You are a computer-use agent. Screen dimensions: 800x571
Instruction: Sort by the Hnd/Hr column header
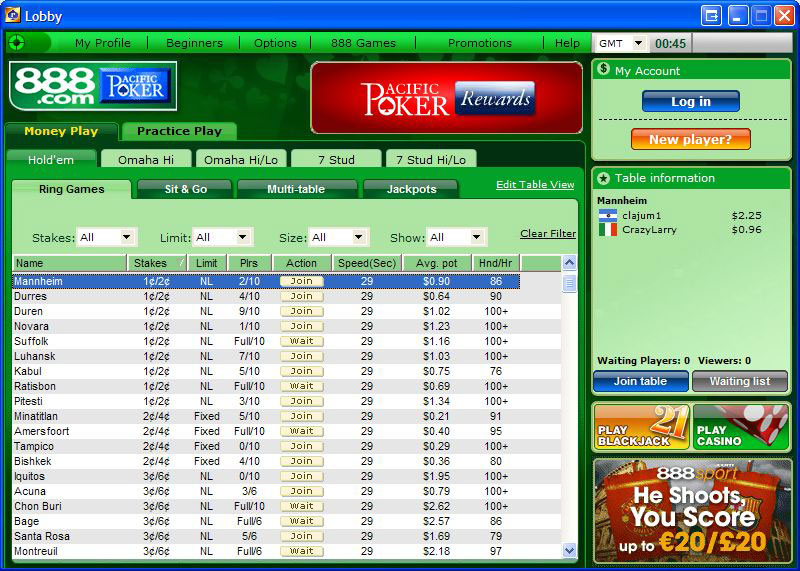click(495, 263)
